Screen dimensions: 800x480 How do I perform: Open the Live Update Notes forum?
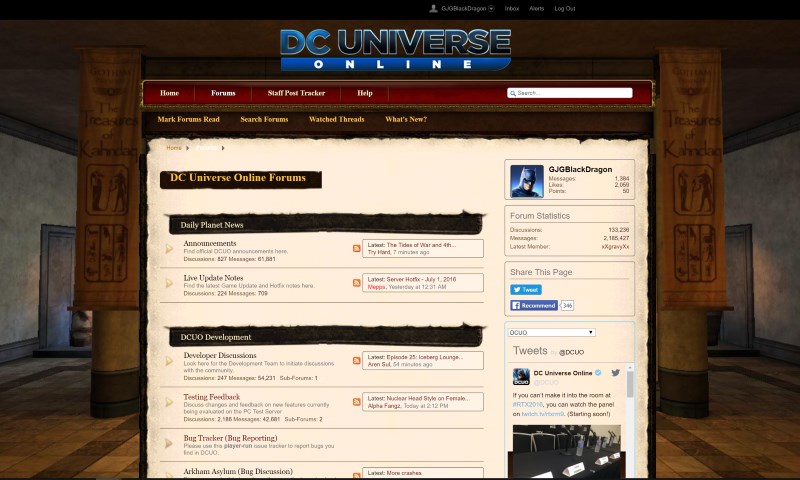click(213, 278)
